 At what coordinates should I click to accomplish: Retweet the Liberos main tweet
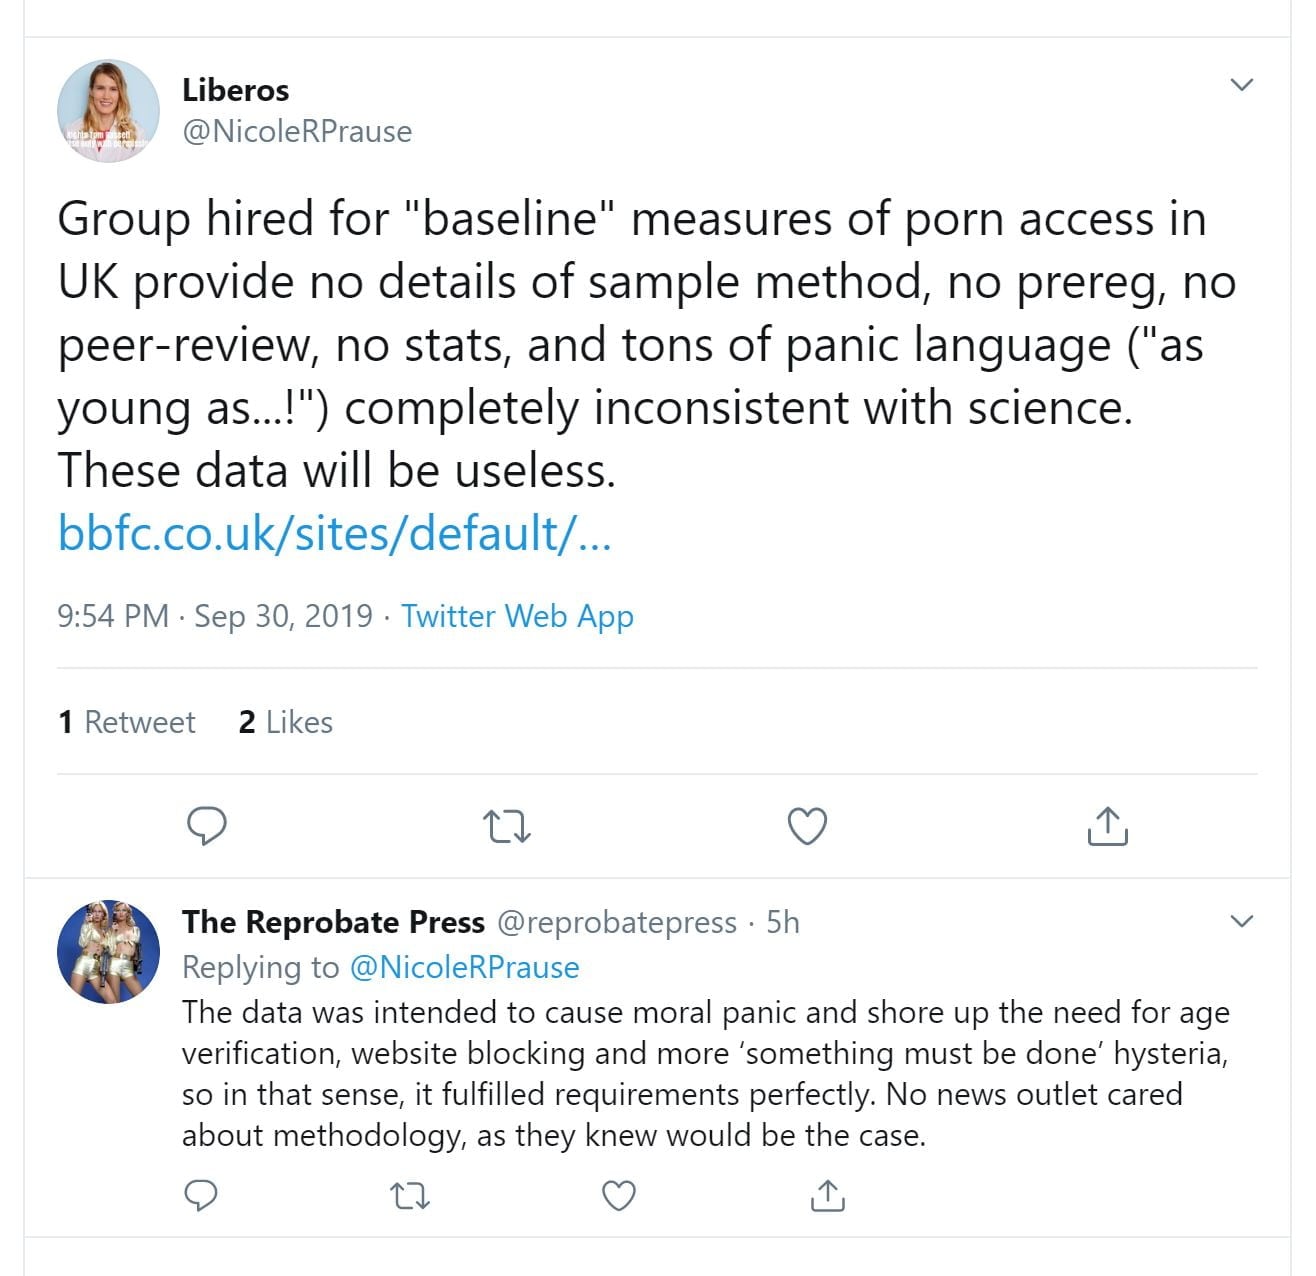point(506,827)
